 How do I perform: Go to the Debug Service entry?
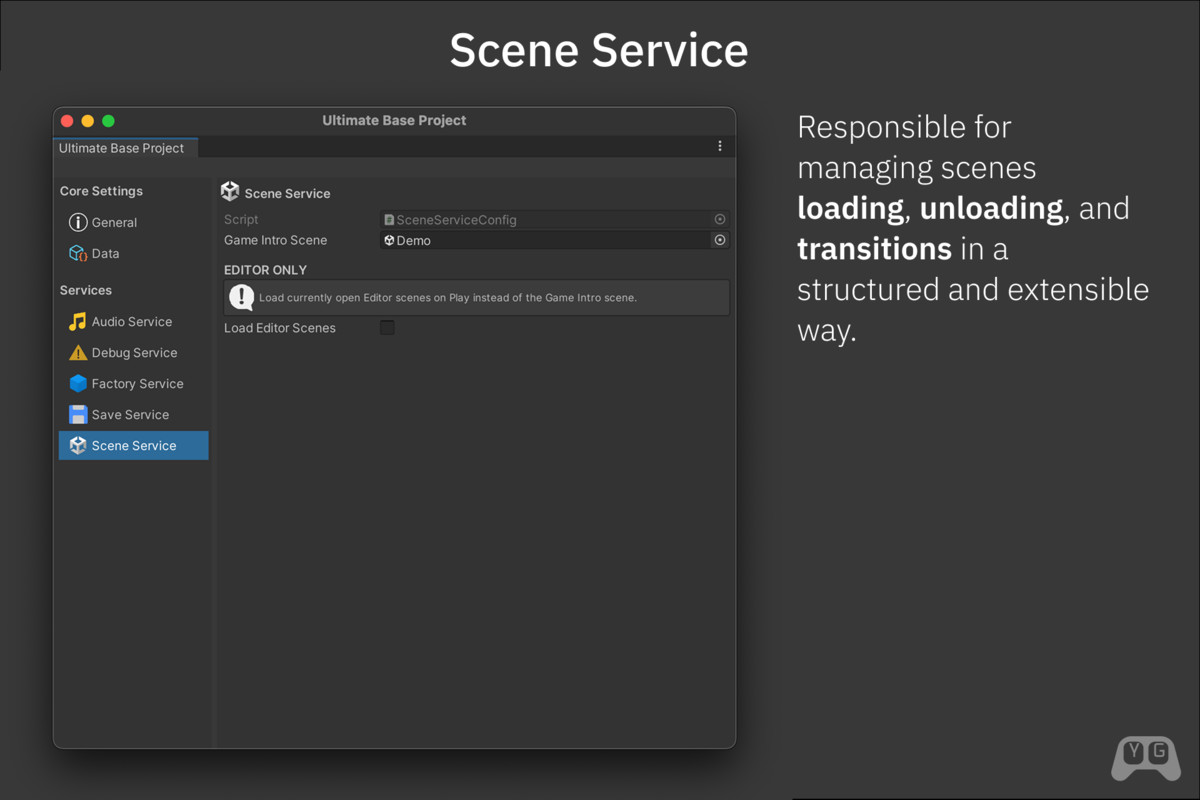pos(134,353)
